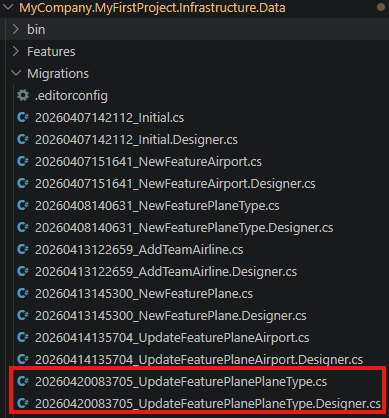Viewport: 389px width, 418px height.
Task: Click C# icon beside 20260407142112_Initial.Designer.cs
Action: point(23,140)
